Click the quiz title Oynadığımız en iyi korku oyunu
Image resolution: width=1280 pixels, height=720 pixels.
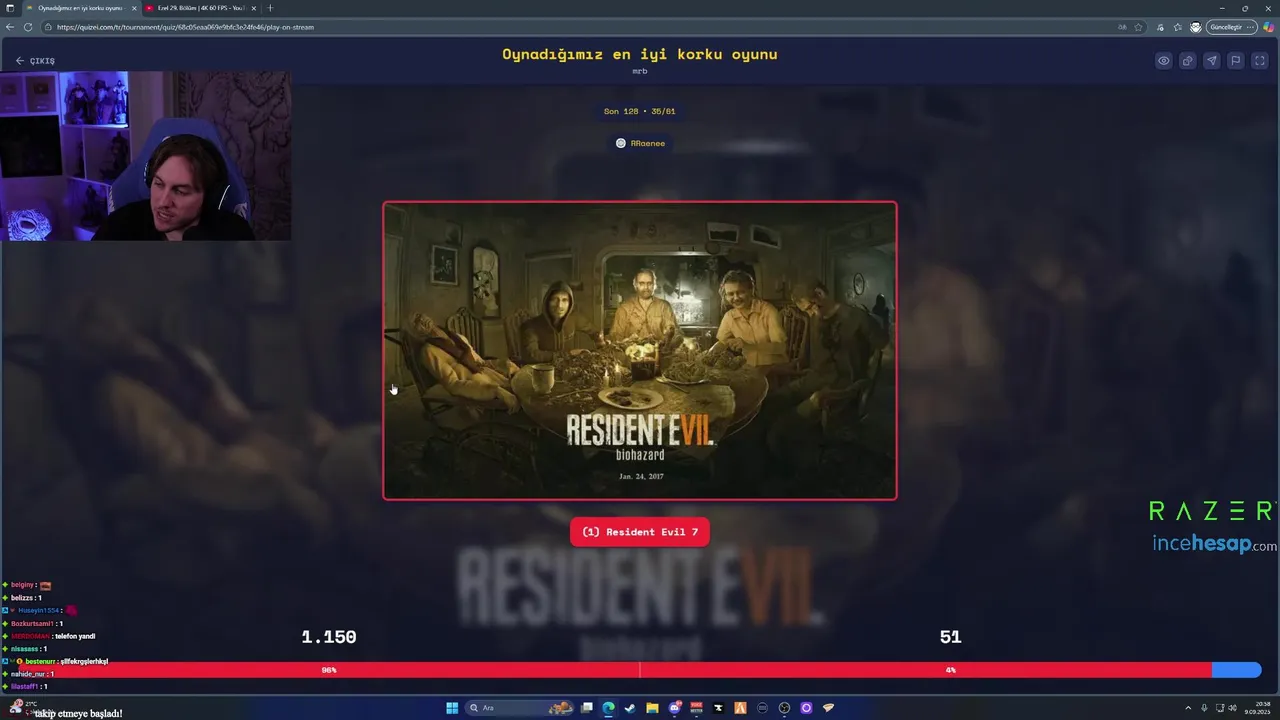click(640, 54)
